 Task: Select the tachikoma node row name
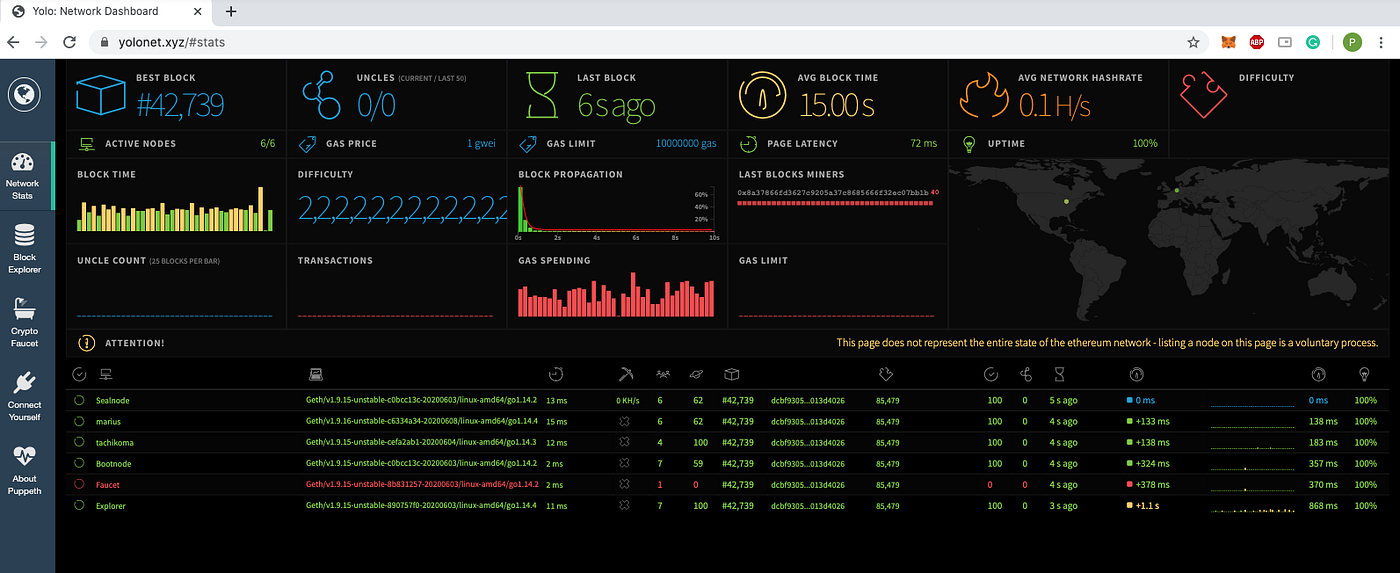[115, 442]
